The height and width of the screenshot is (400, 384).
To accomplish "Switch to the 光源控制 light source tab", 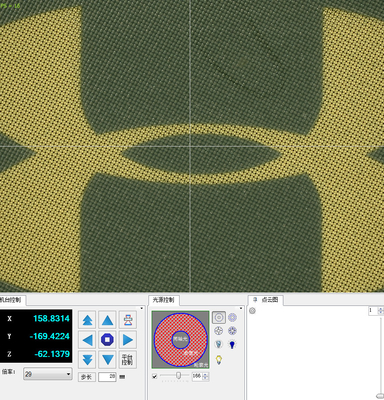I will click(164, 300).
